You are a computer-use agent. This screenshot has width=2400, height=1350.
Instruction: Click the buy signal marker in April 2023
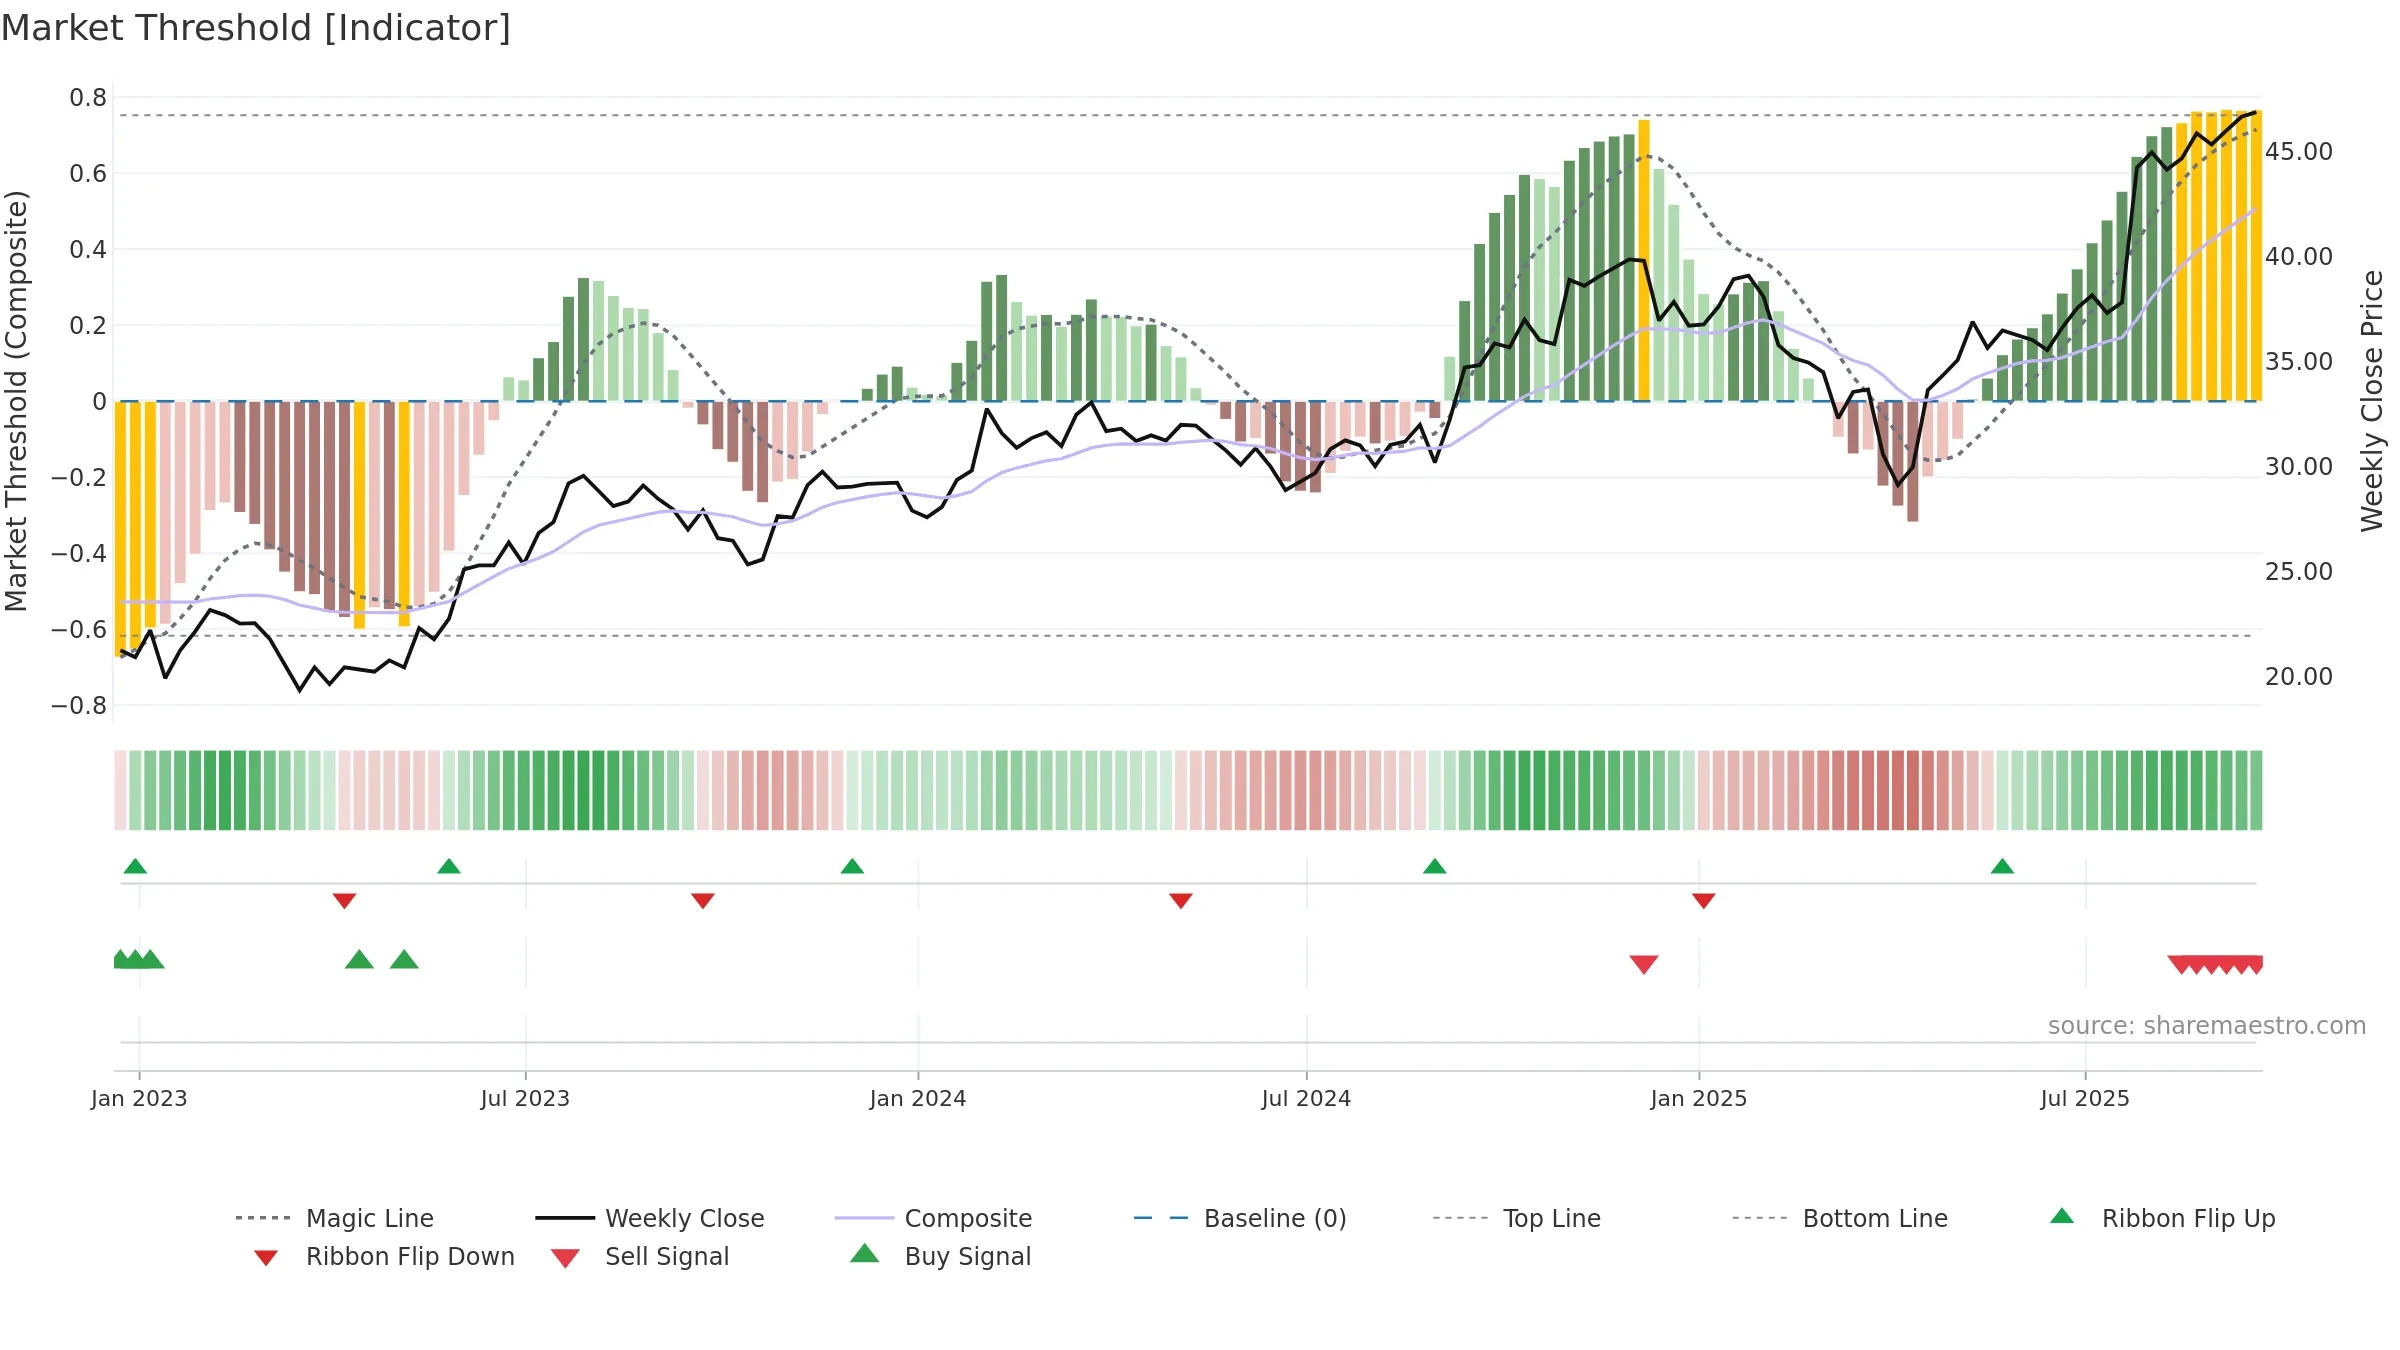[359, 959]
